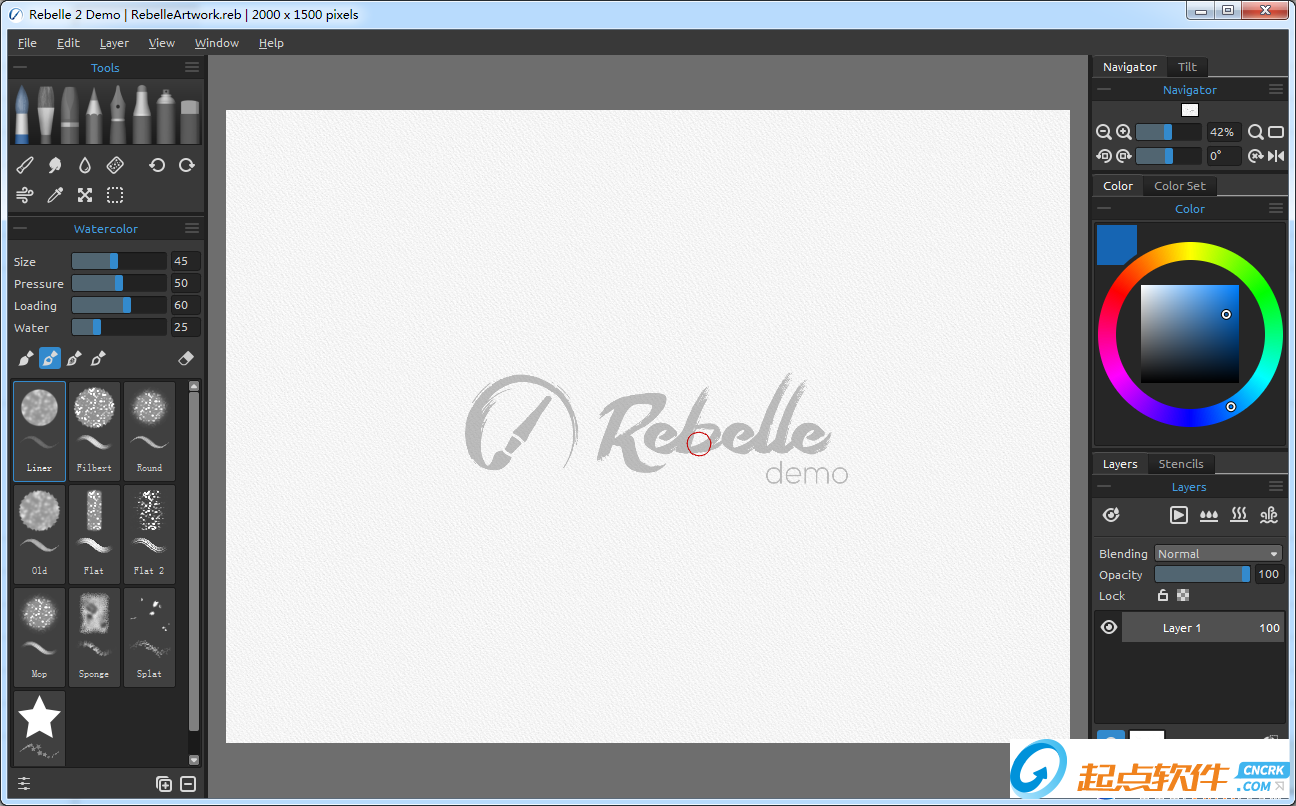Flip the canvas view horizontally
The image size is (1296, 806).
point(1276,156)
